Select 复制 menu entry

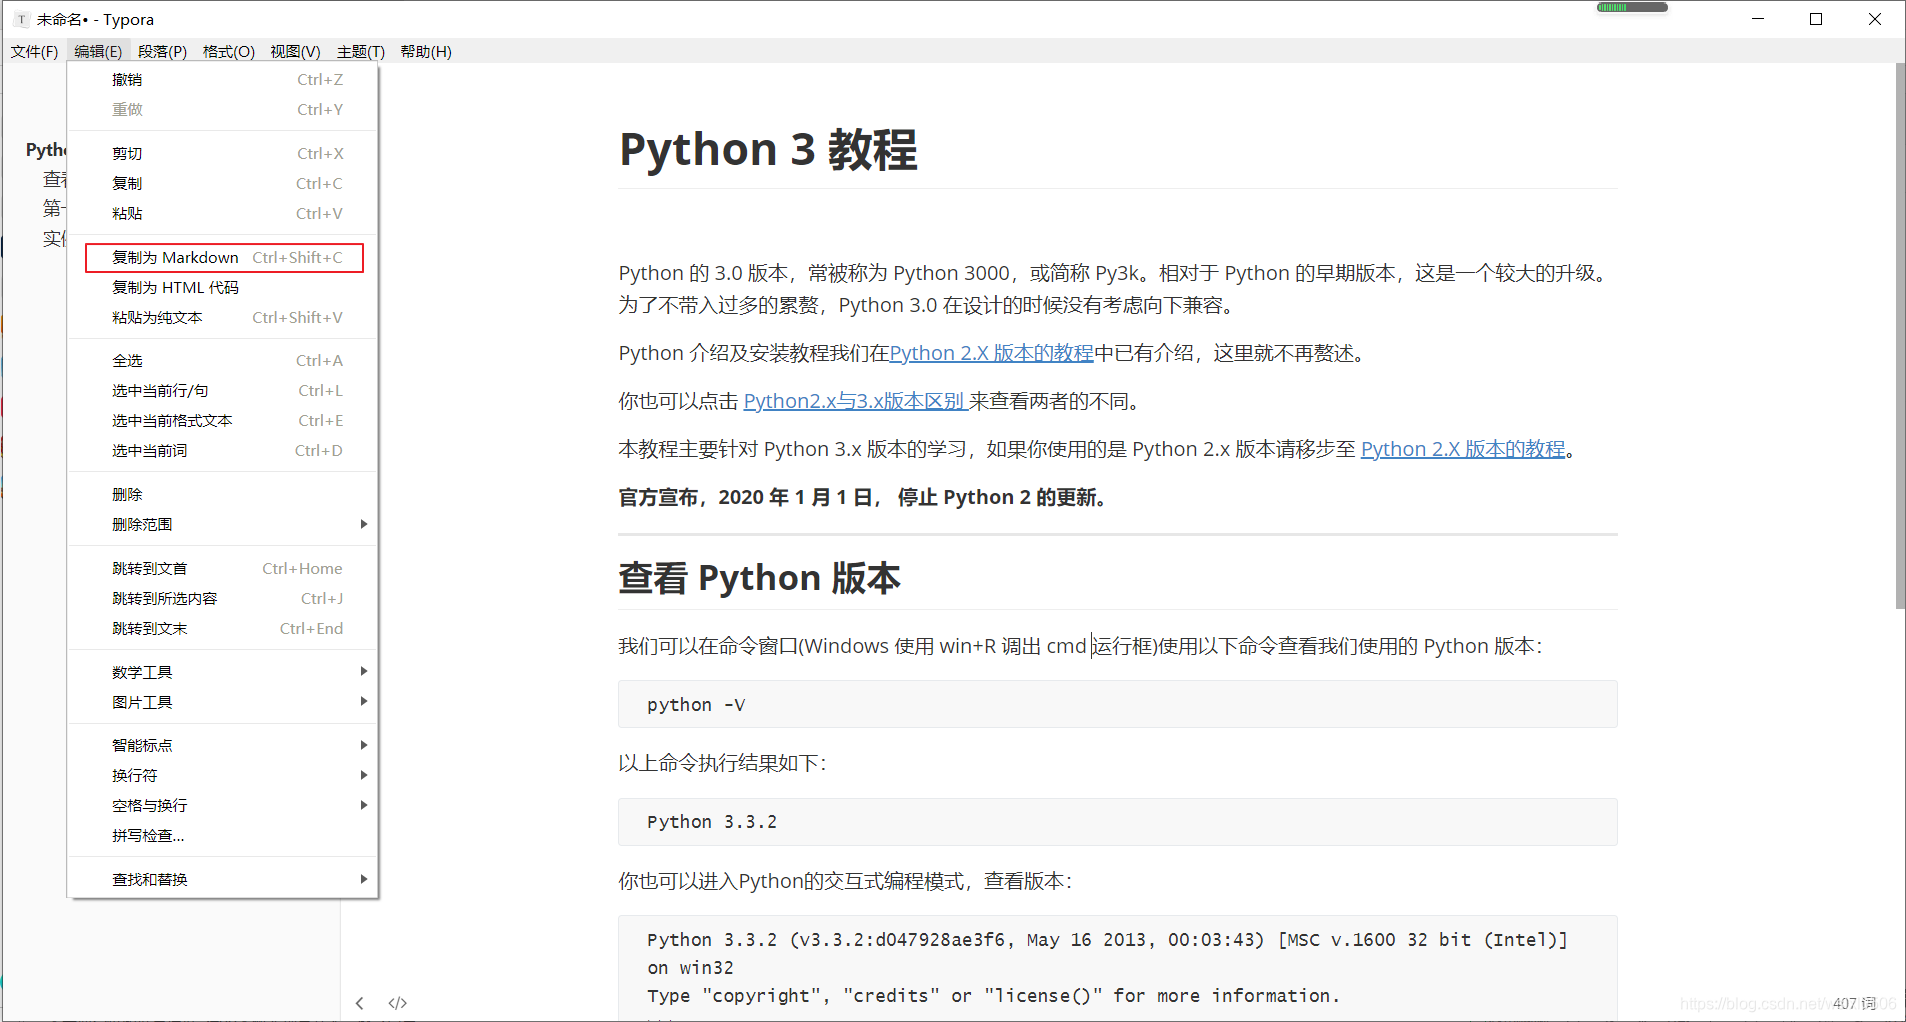click(x=223, y=183)
